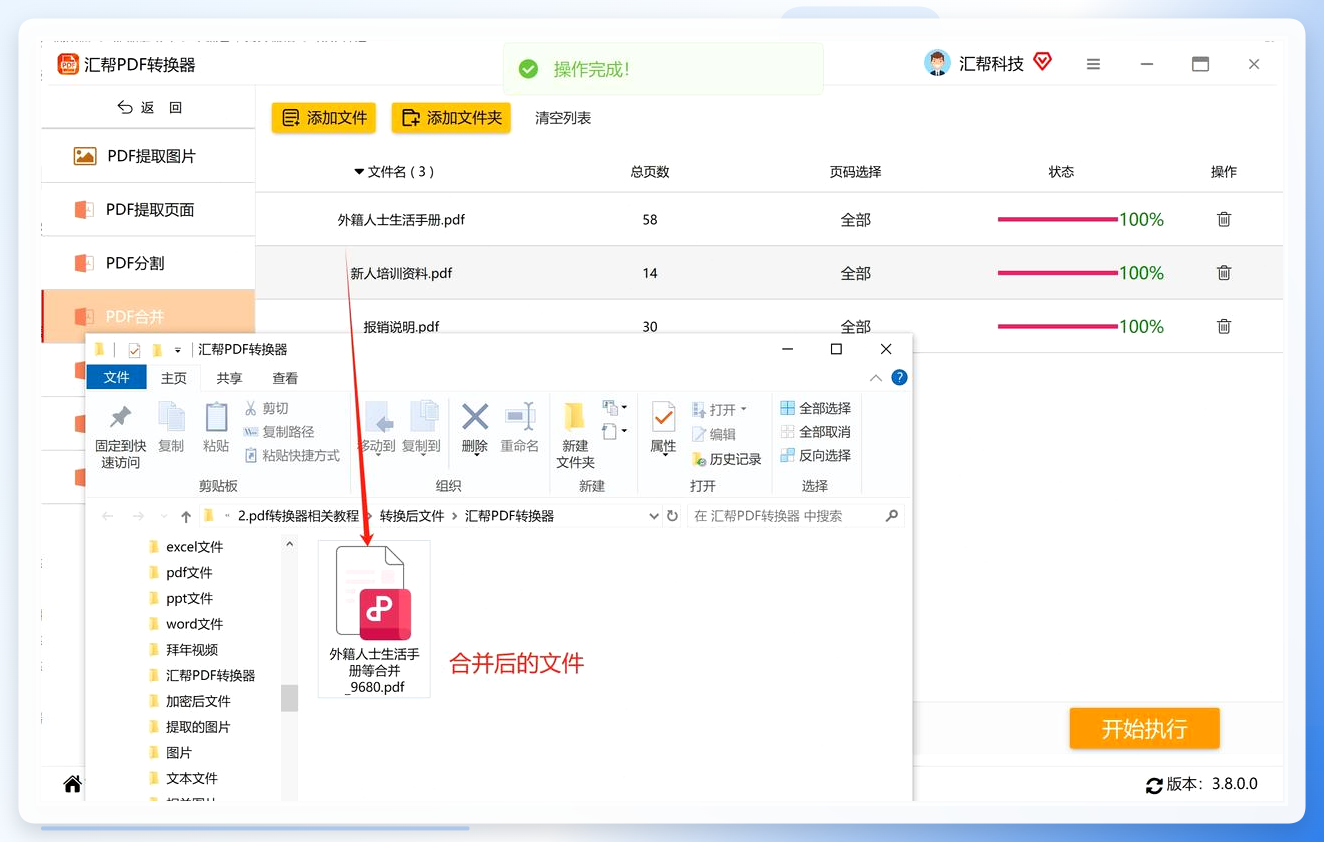Click 全部选择 in the Explorer ribbon
This screenshot has width=1324, height=842.
pos(816,408)
